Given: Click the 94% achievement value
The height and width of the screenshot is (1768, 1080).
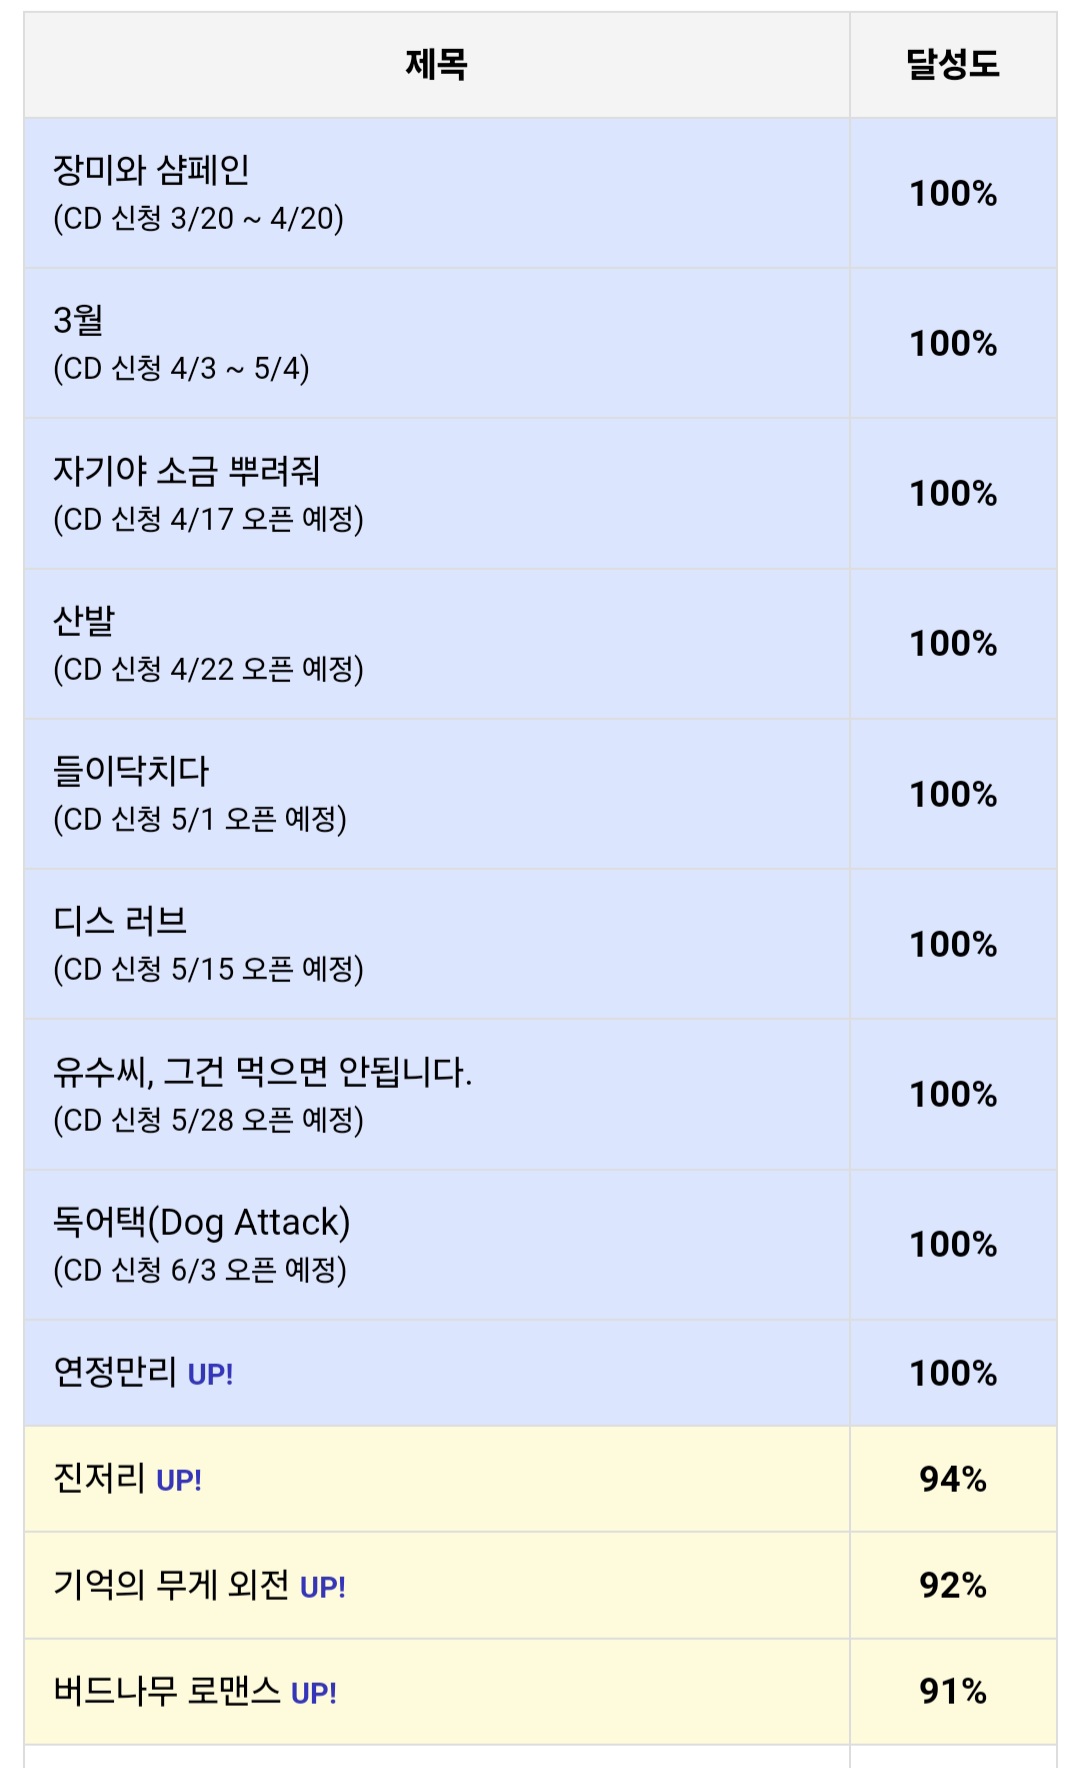Looking at the screenshot, I should pyautogui.click(x=952, y=1479).
